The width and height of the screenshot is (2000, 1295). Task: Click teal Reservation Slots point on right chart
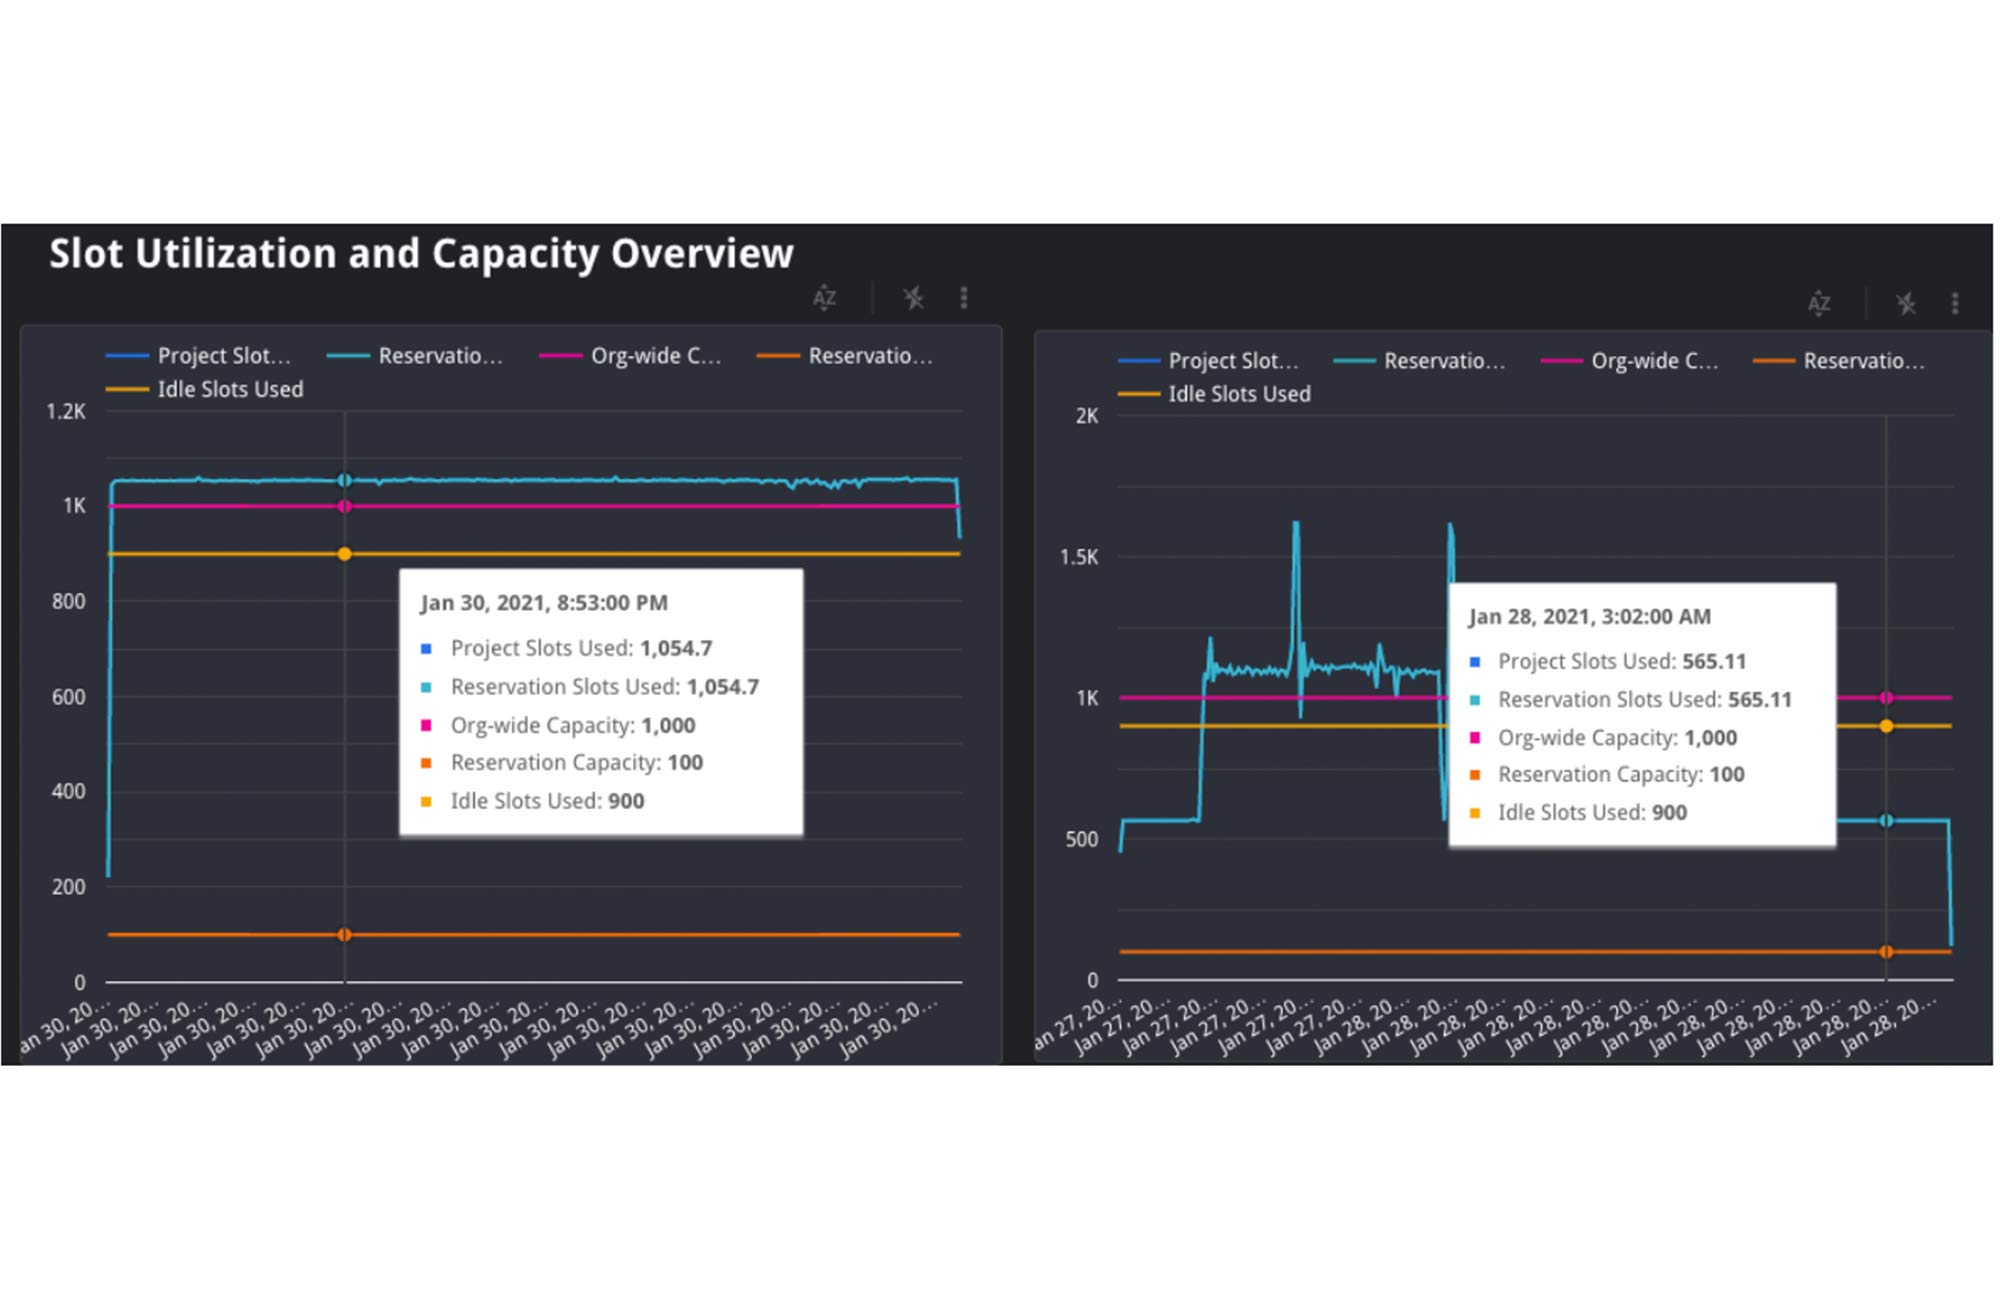pyautogui.click(x=1886, y=821)
